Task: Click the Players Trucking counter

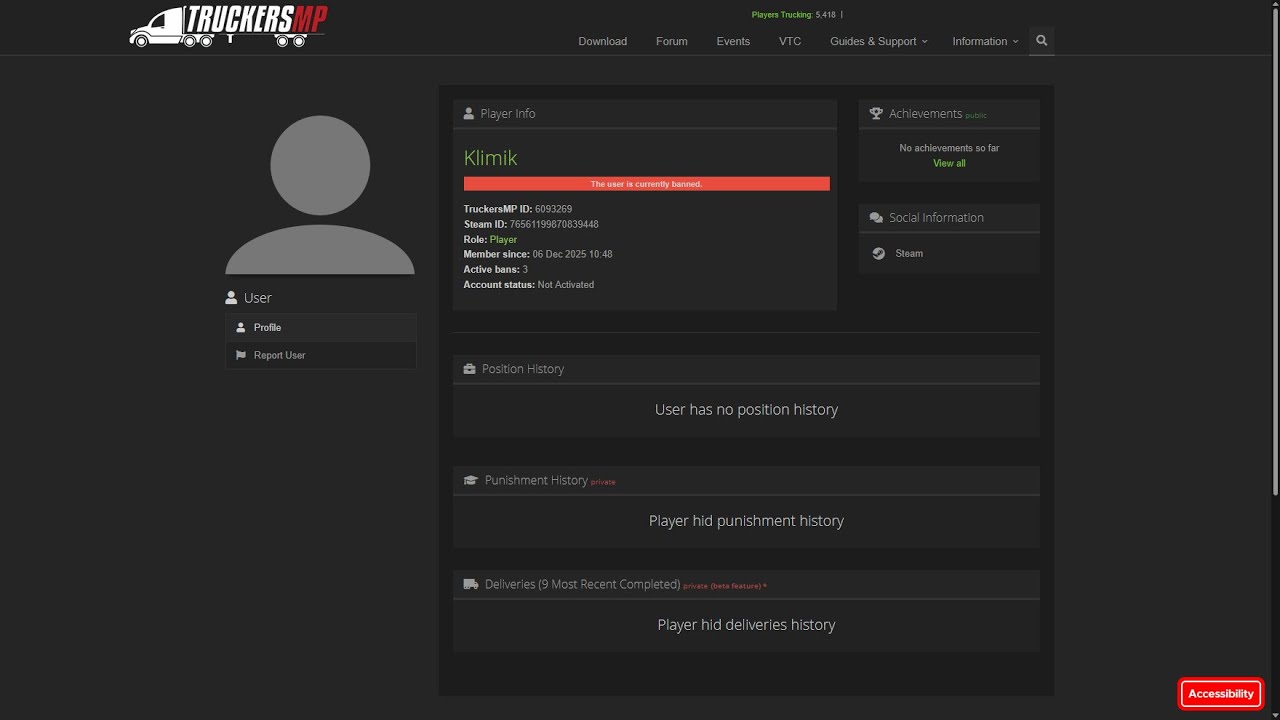Action: (x=794, y=15)
